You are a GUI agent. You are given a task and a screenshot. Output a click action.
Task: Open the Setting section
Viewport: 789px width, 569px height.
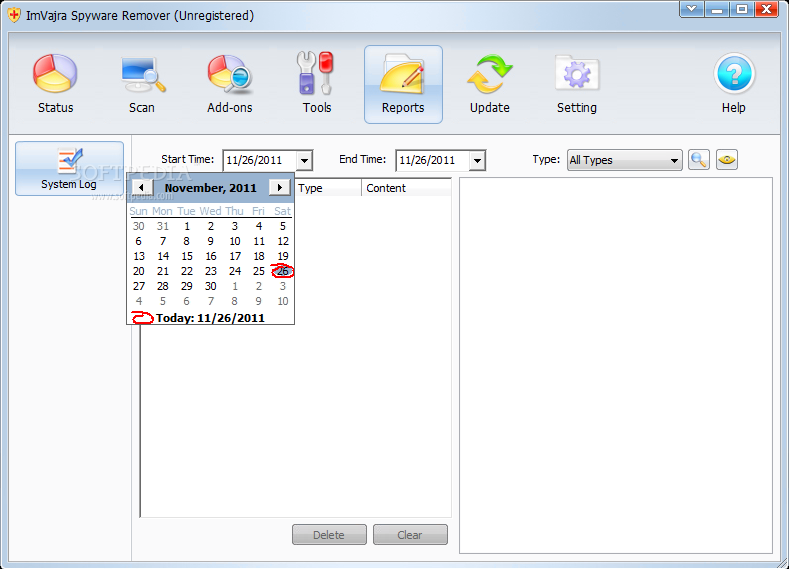click(x=577, y=84)
